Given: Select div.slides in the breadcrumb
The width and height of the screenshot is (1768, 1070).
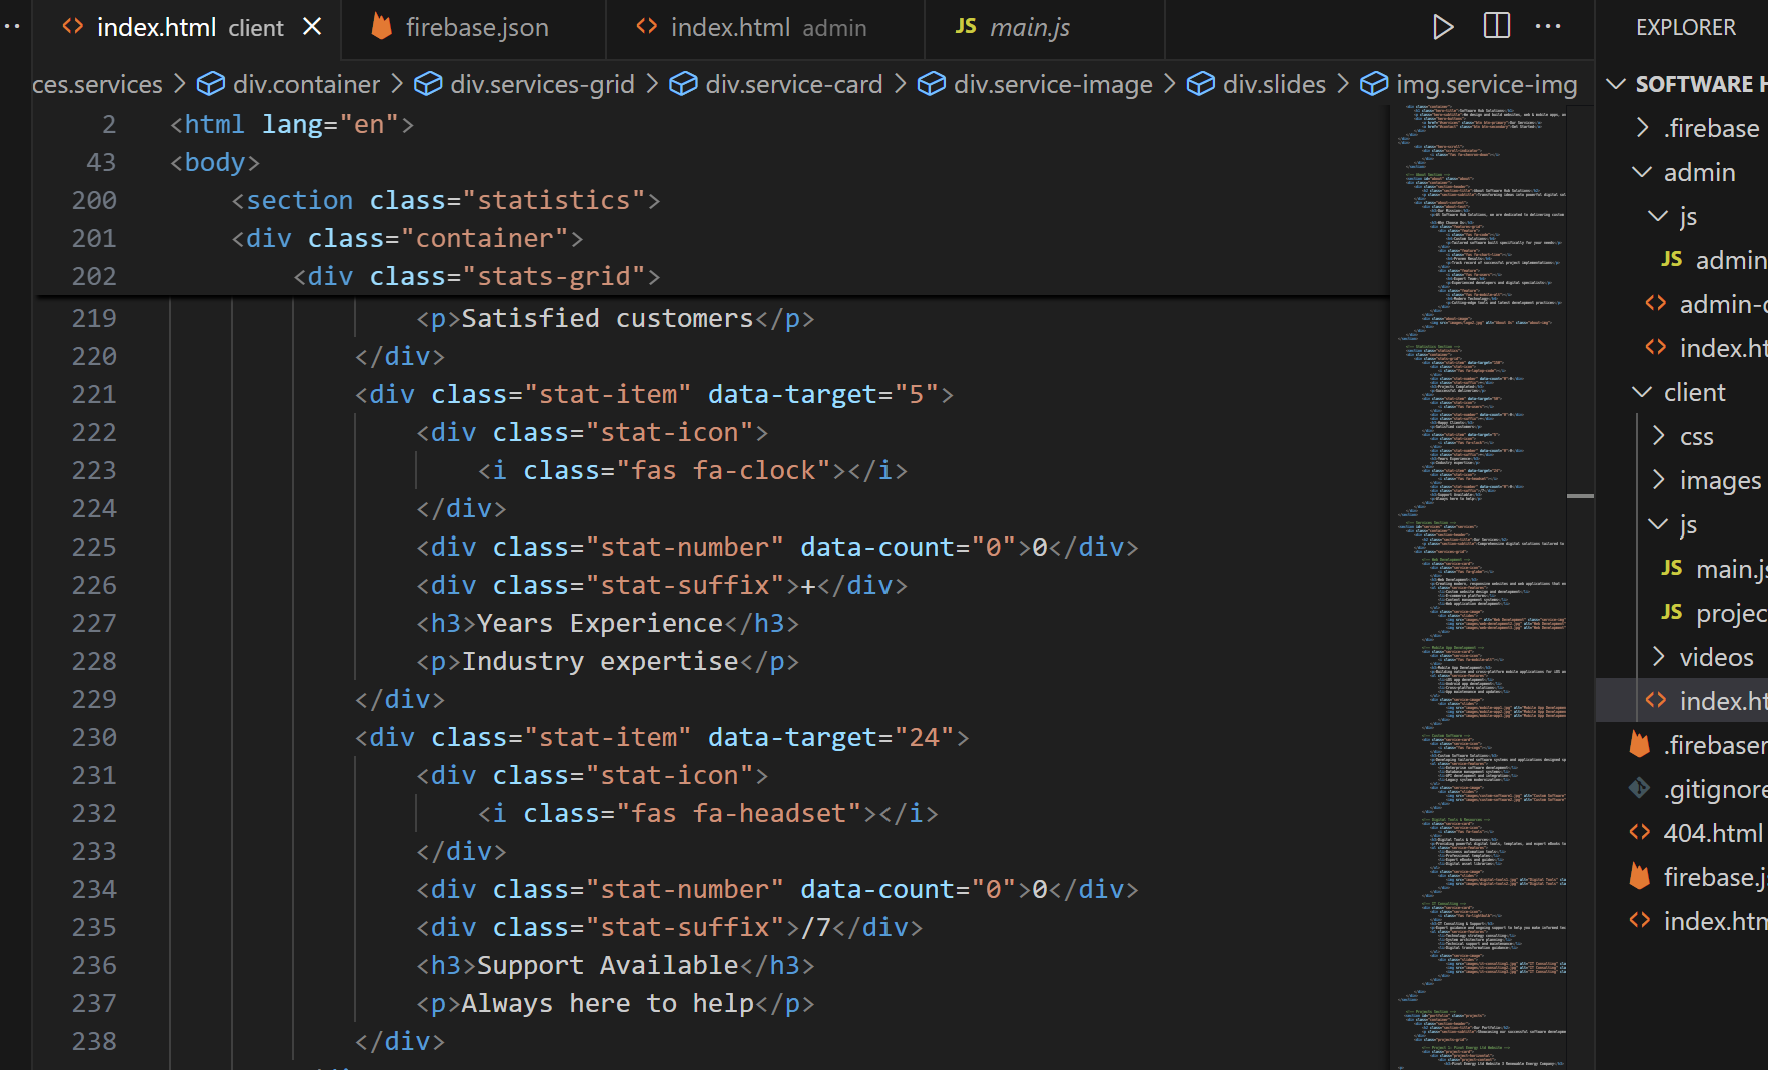Looking at the screenshot, I should click(x=1274, y=85).
